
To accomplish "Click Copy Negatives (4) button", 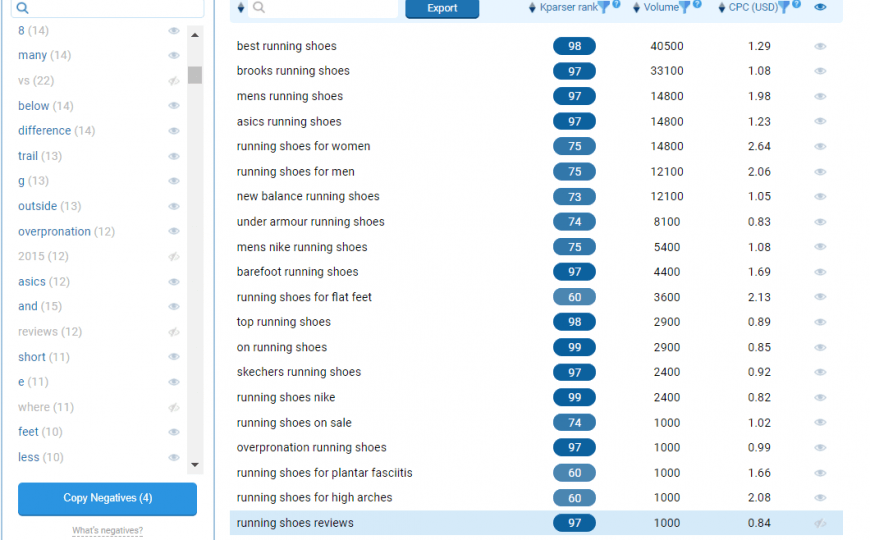I will coord(107,498).
